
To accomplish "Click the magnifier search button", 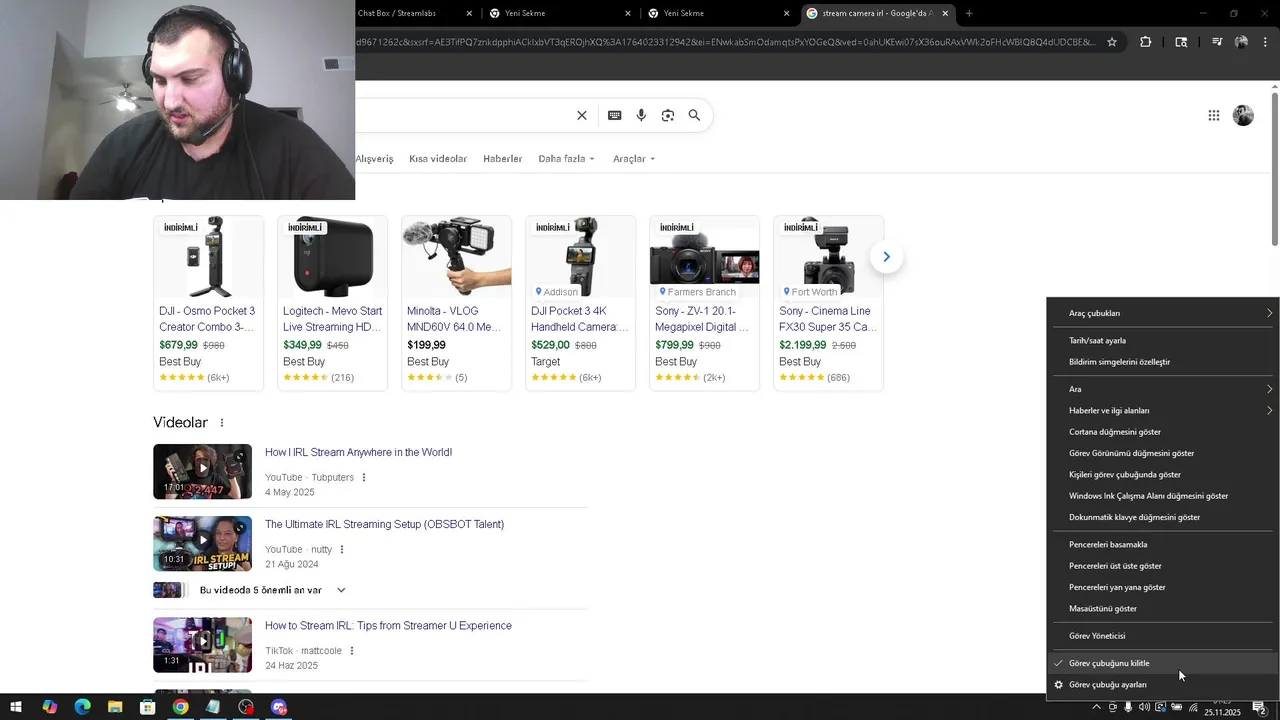I will coord(694,115).
